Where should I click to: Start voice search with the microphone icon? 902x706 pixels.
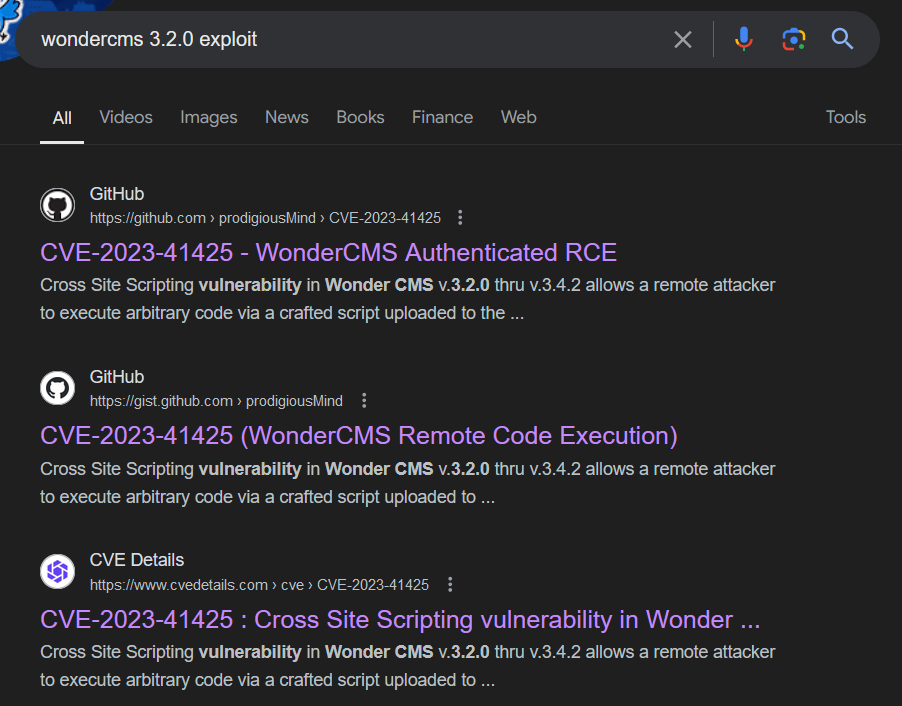744,39
